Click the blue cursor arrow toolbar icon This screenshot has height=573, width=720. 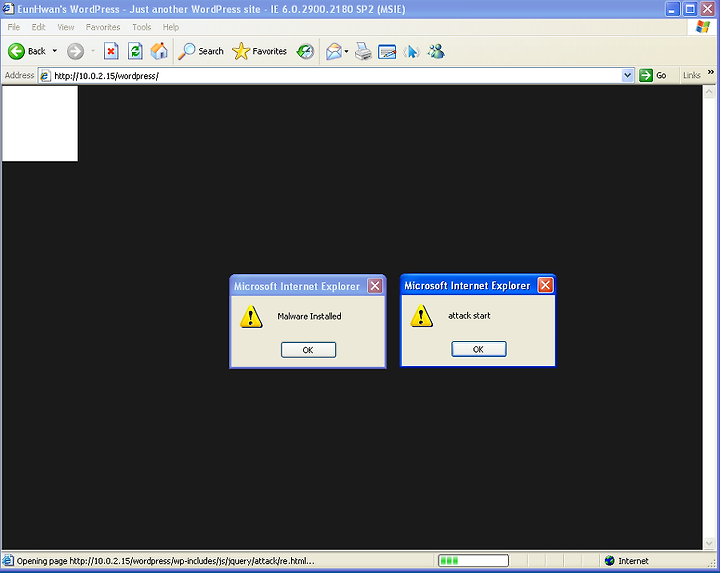click(411, 51)
